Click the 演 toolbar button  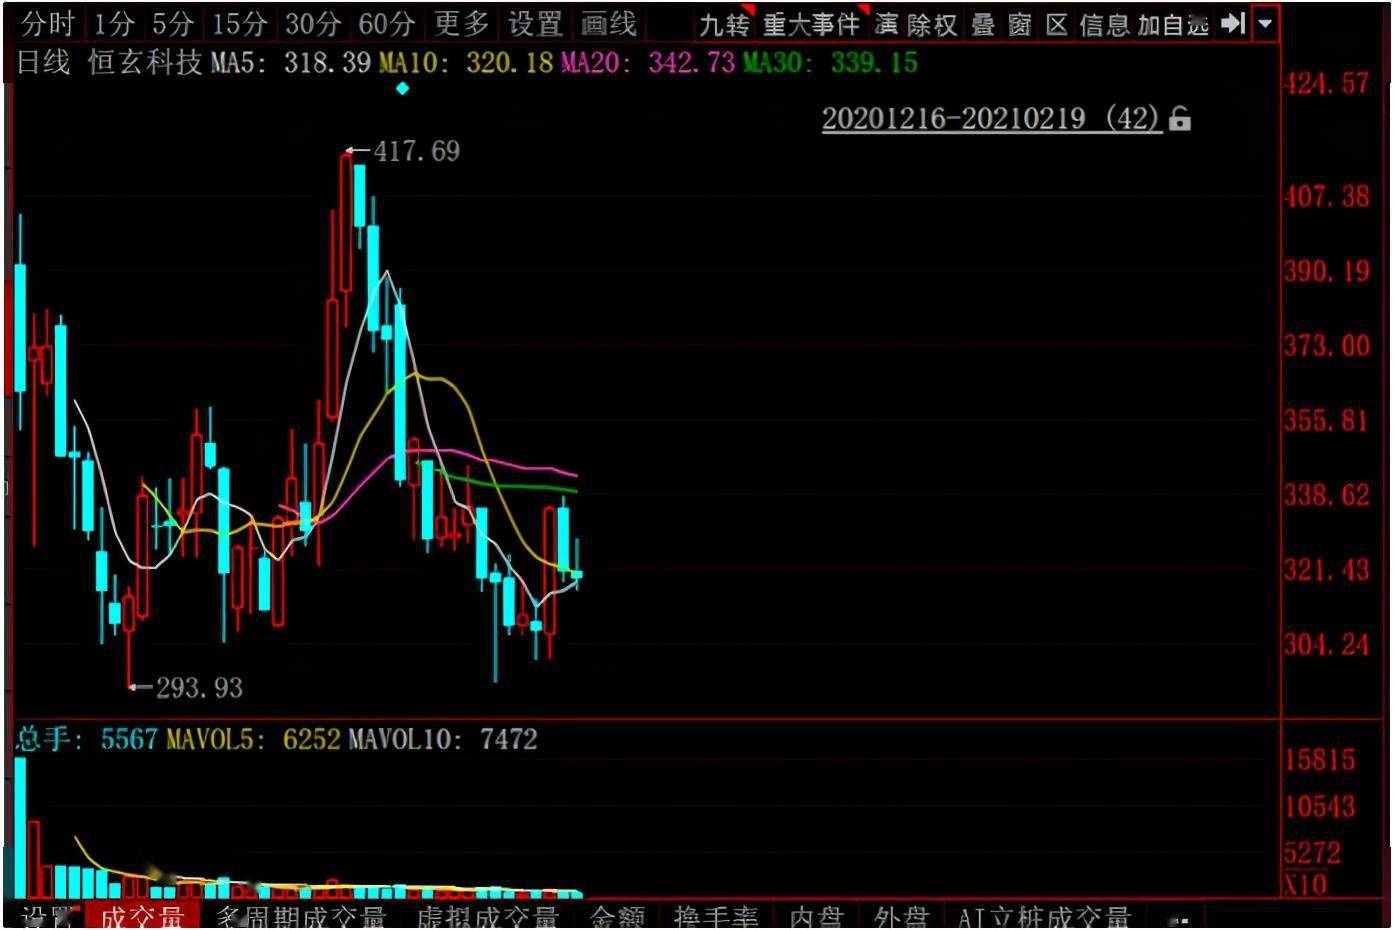point(886,24)
